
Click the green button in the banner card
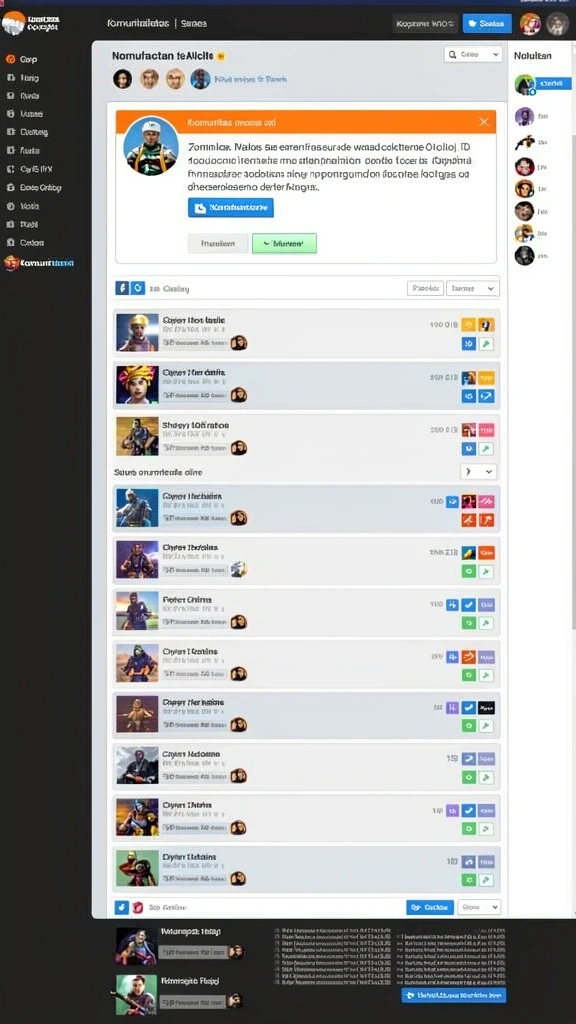[284, 244]
